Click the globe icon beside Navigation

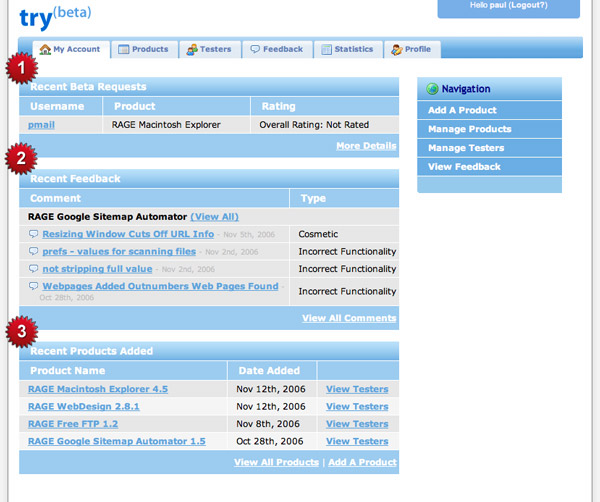[x=432, y=89]
